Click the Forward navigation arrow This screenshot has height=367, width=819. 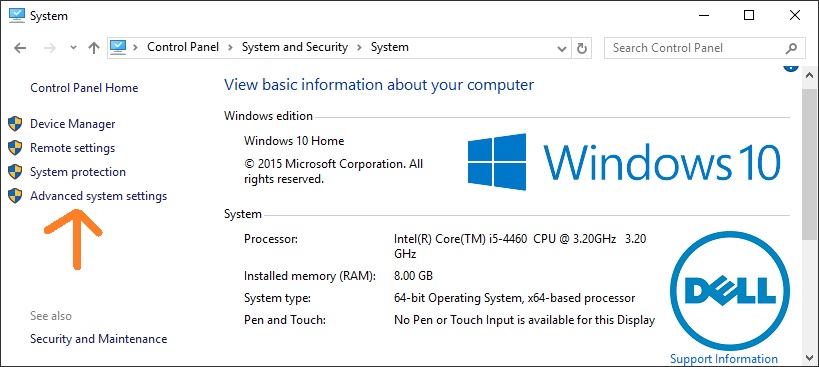point(50,48)
